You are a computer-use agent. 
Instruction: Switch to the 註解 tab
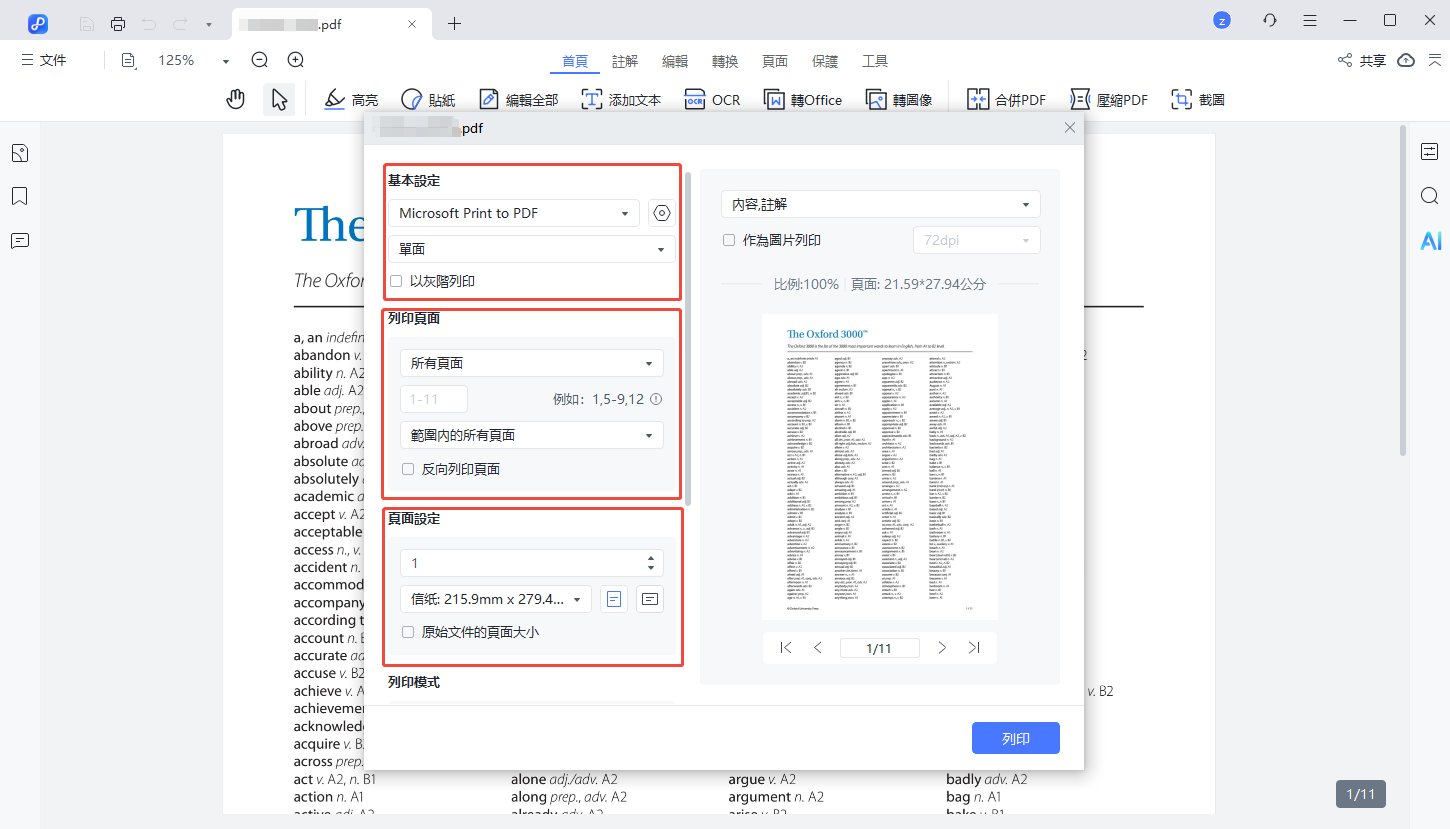pos(625,61)
